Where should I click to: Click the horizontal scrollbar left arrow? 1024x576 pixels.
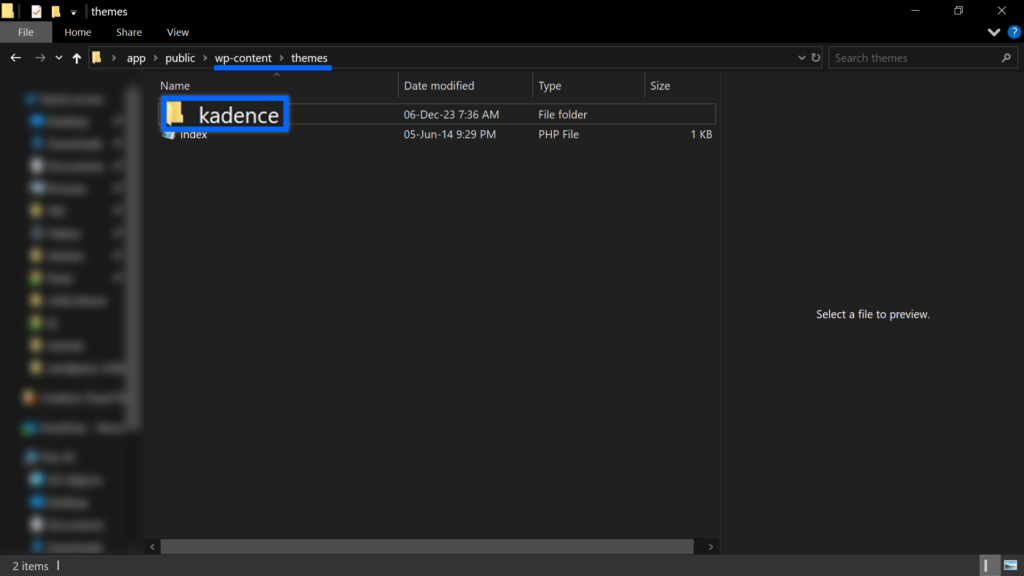coord(152,547)
